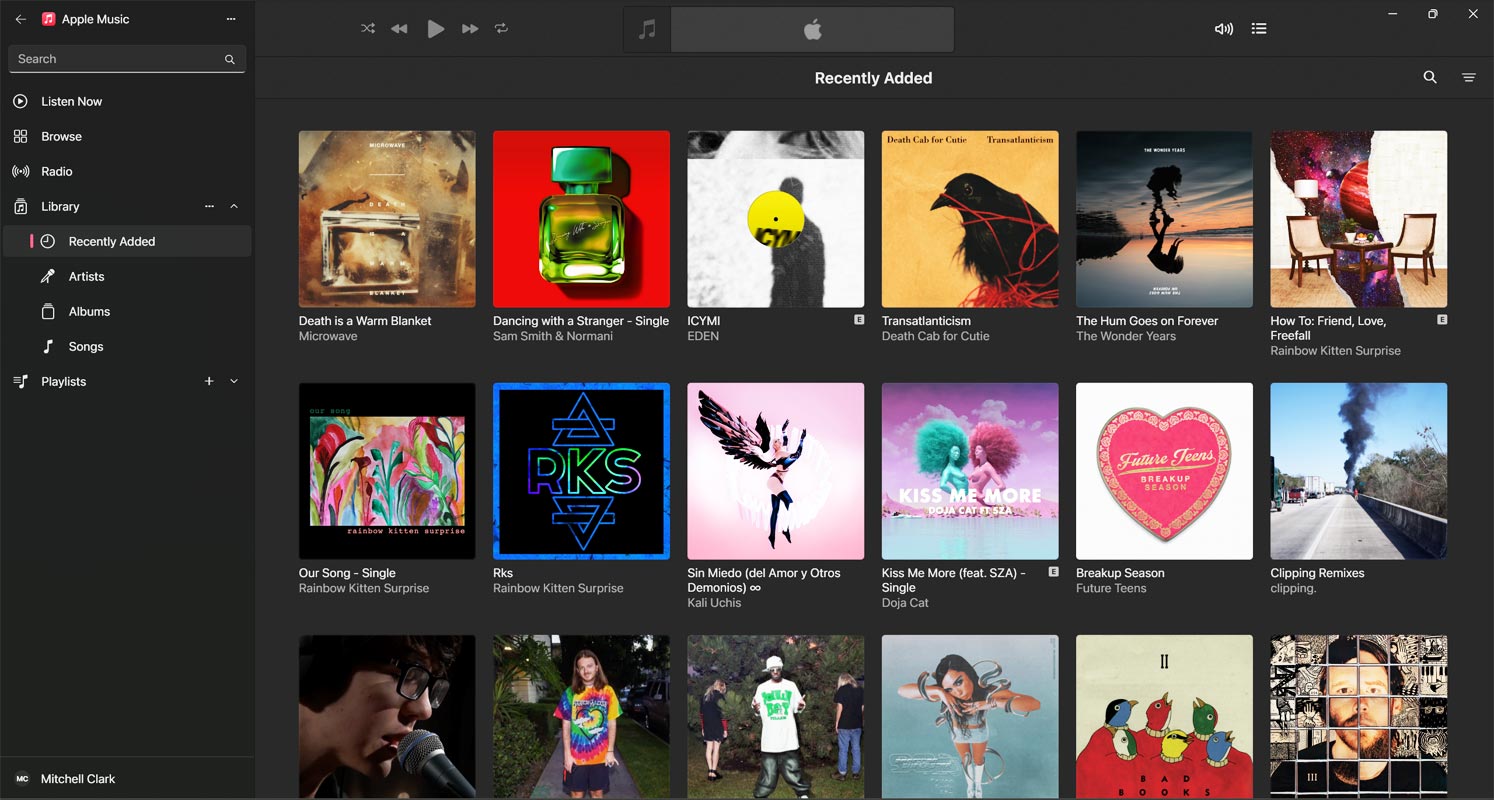Screen dimensions: 1494x800
Task: Open the Bad Books II album artwork
Action: 1164,716
